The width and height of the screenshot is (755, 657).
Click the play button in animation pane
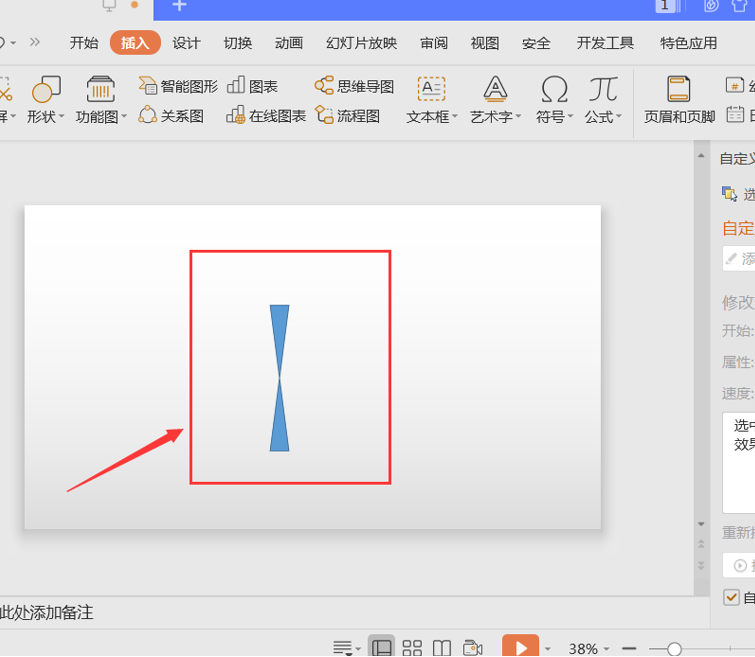point(739,565)
